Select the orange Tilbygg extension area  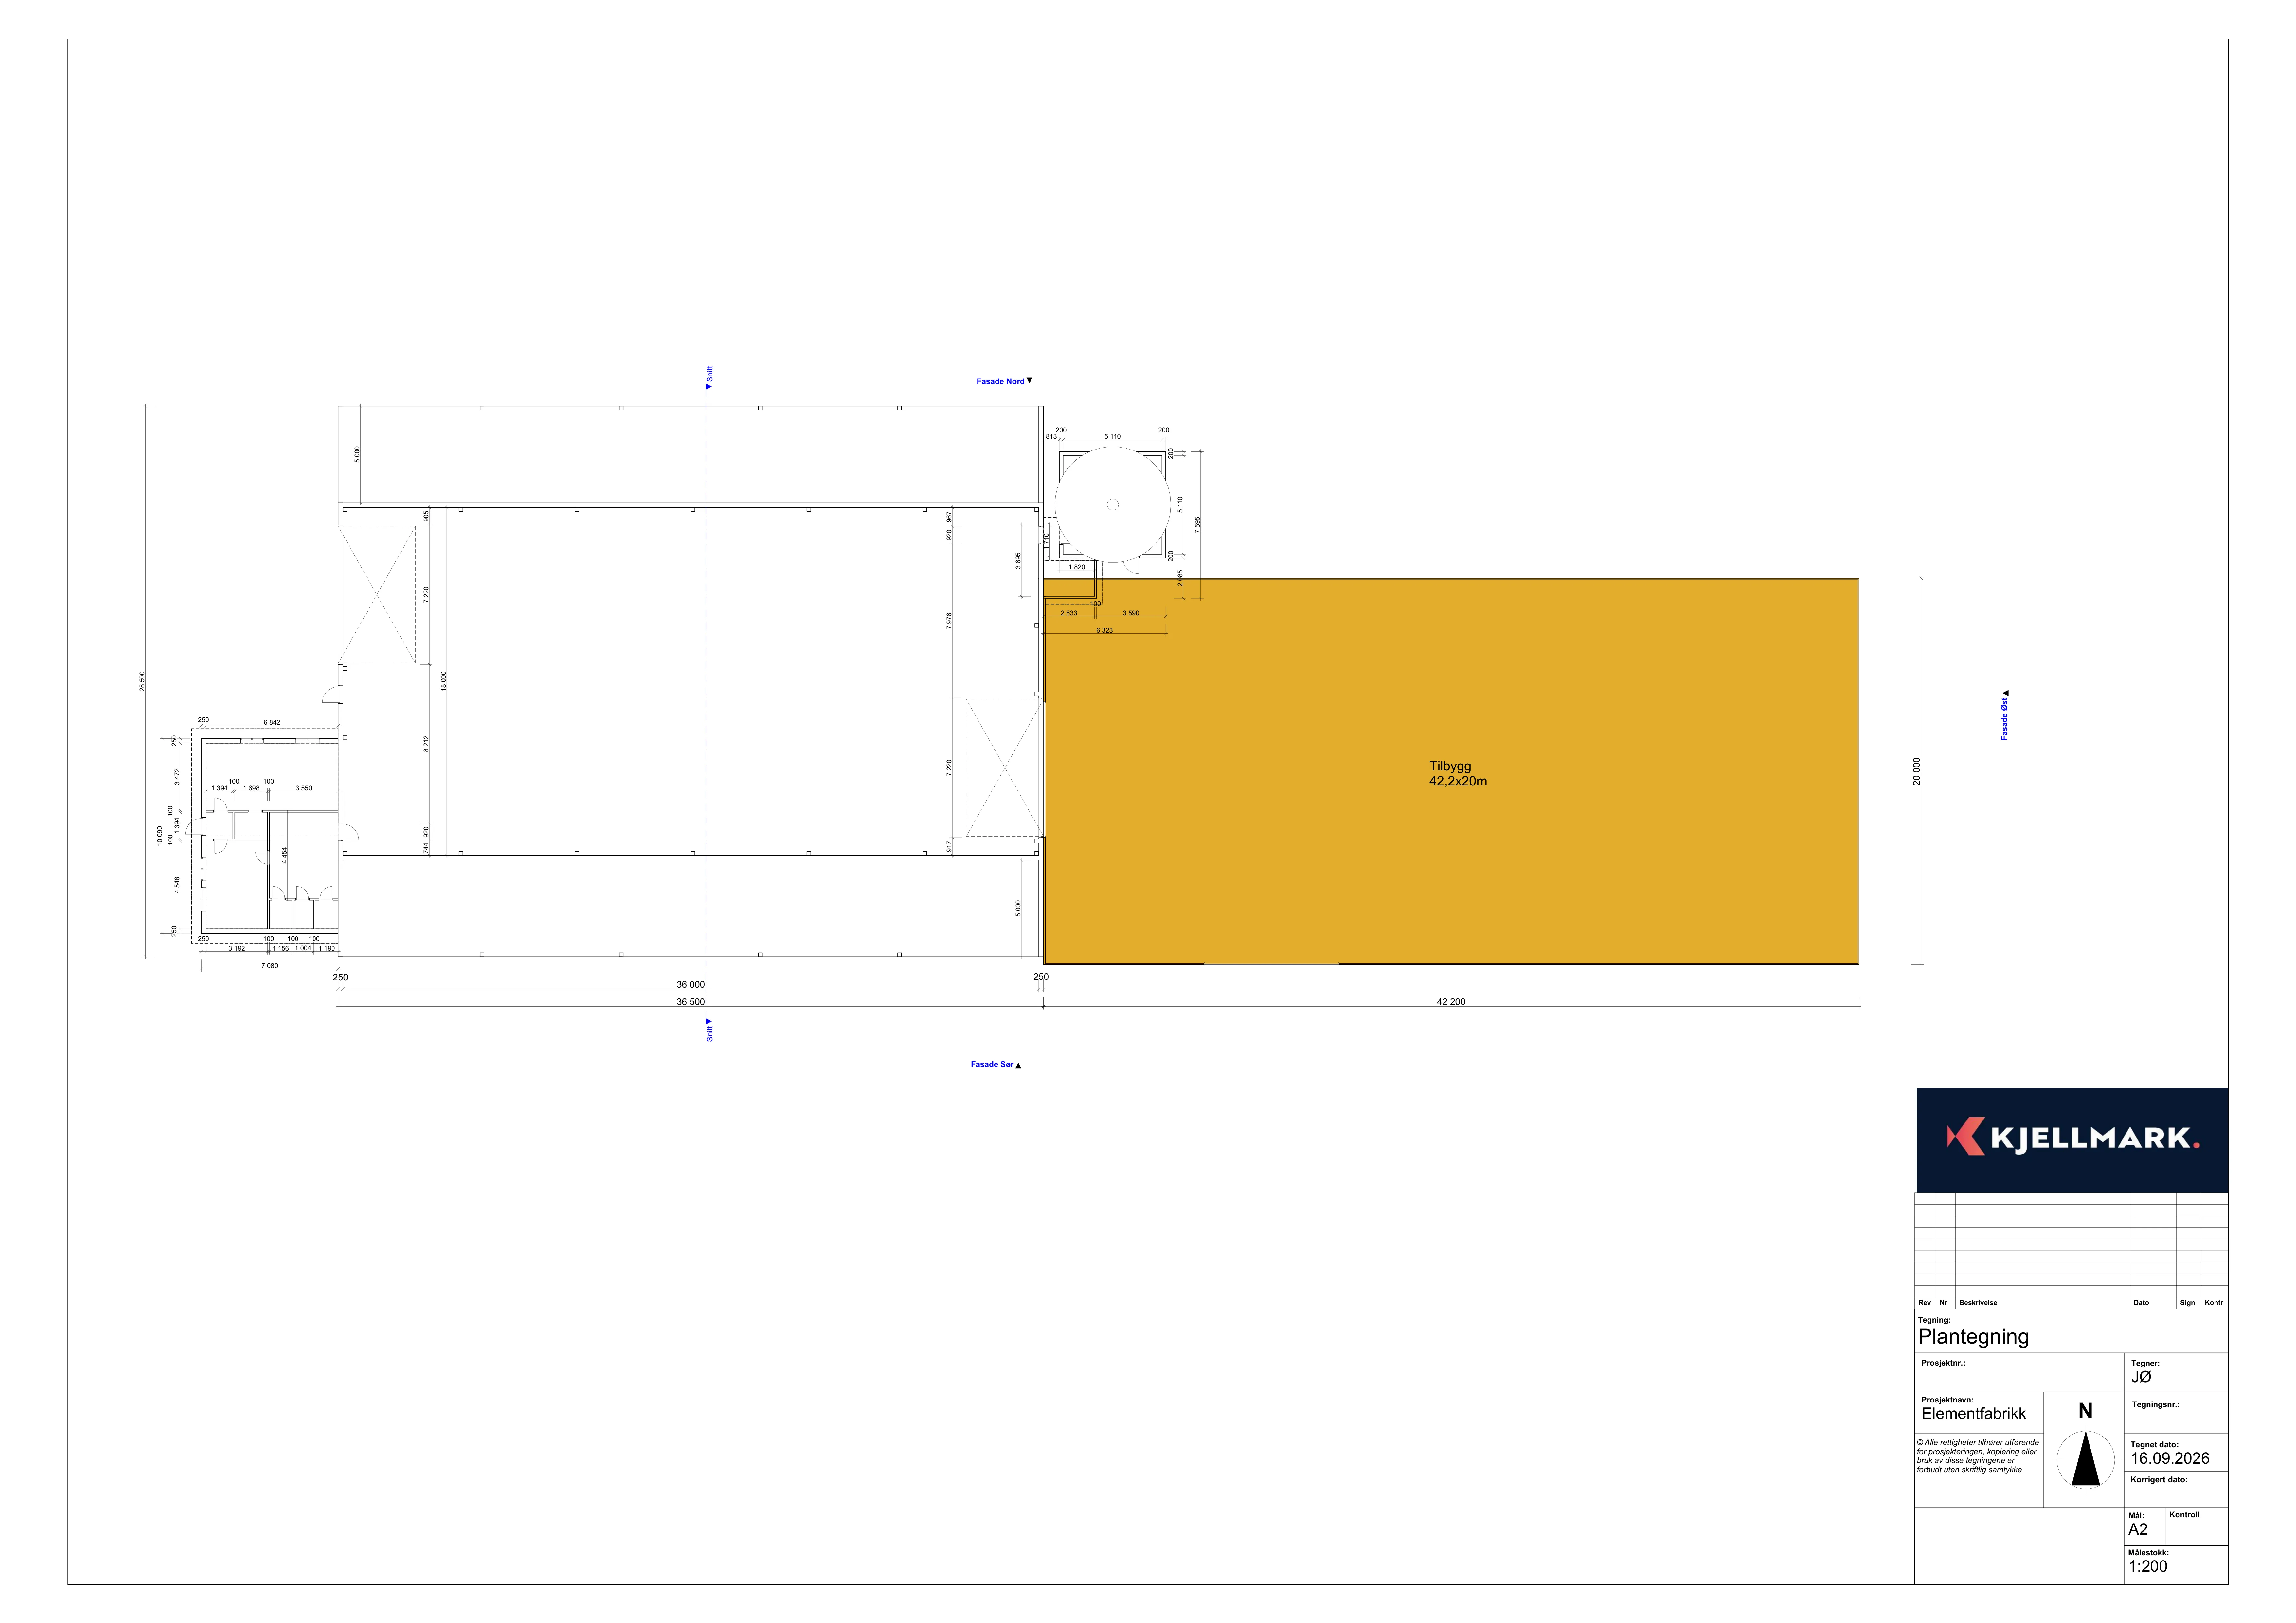[1451, 771]
